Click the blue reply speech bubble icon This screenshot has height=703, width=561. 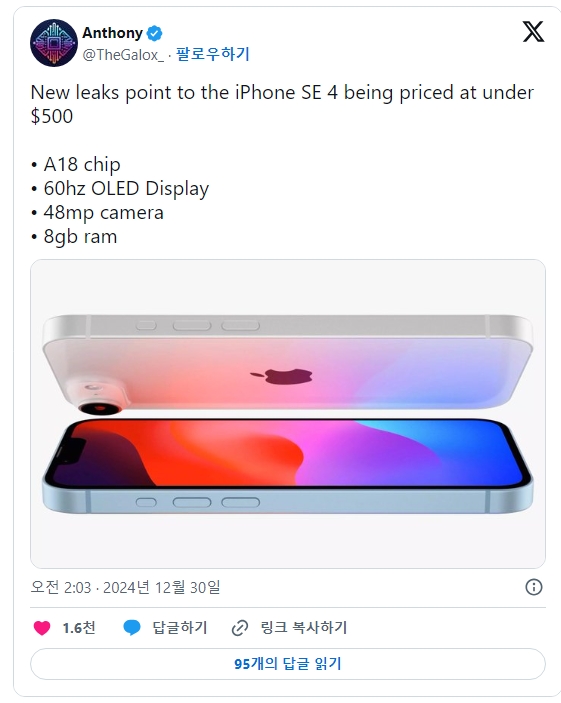coord(132,628)
